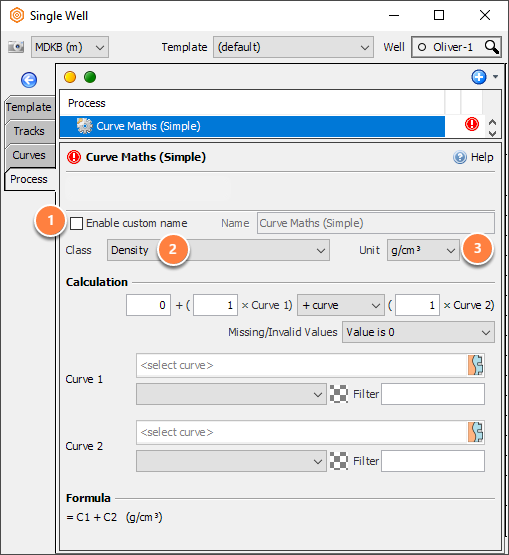Click the well search magnifier icon
The image size is (509, 555).
[x=492, y=47]
